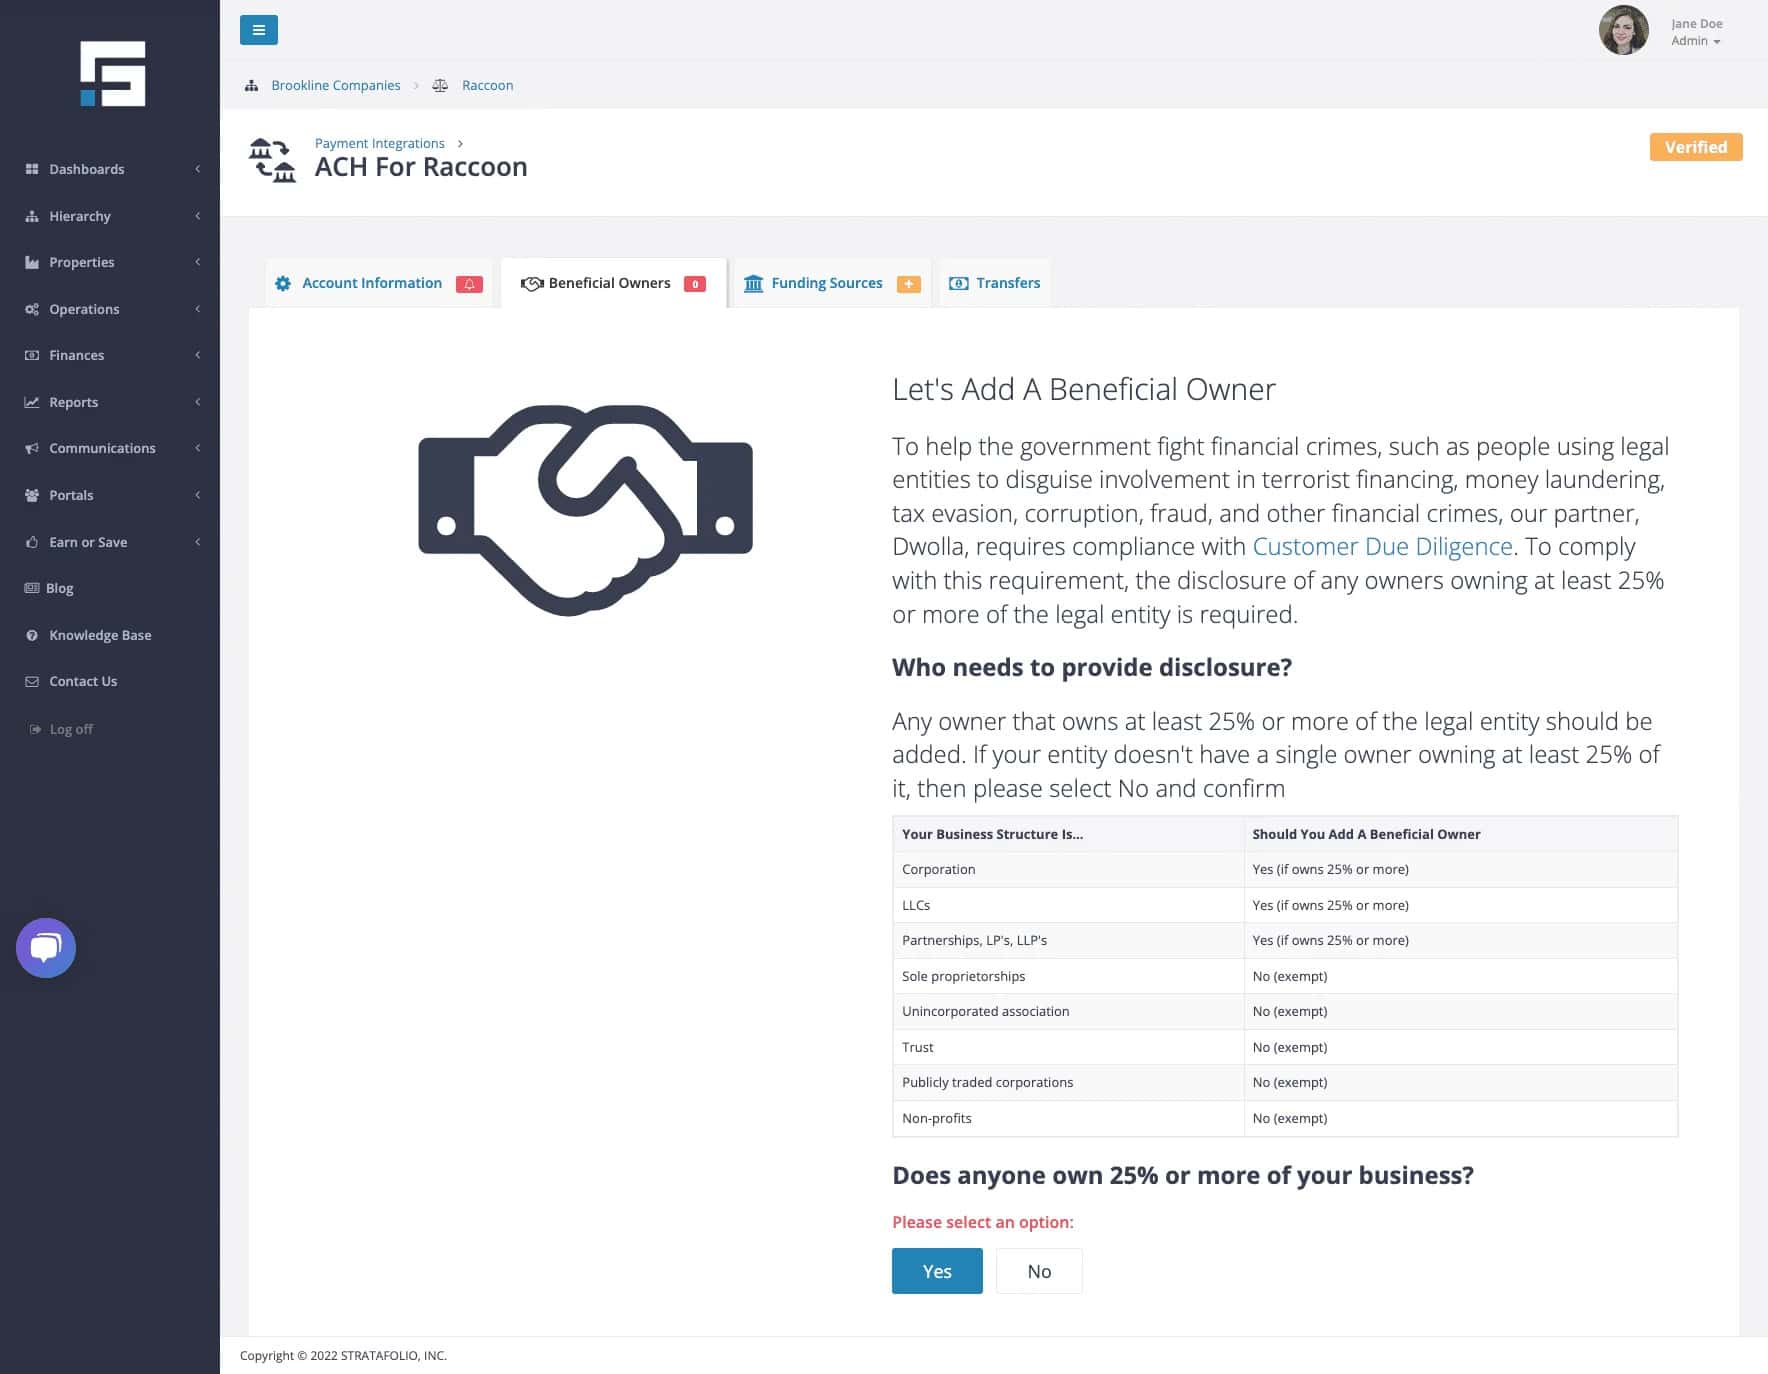Click the orange plus badge on Funding Sources
The width and height of the screenshot is (1768, 1374).
click(908, 284)
